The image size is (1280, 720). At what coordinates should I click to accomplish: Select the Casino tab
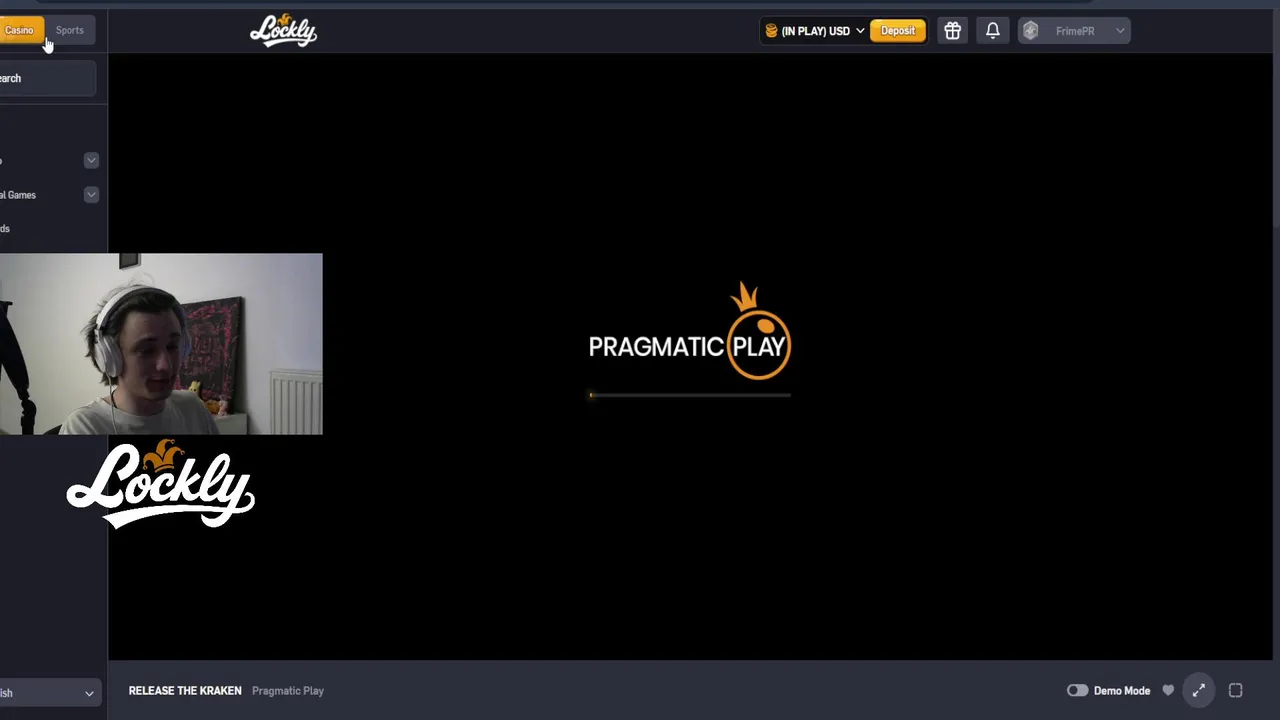(x=20, y=30)
